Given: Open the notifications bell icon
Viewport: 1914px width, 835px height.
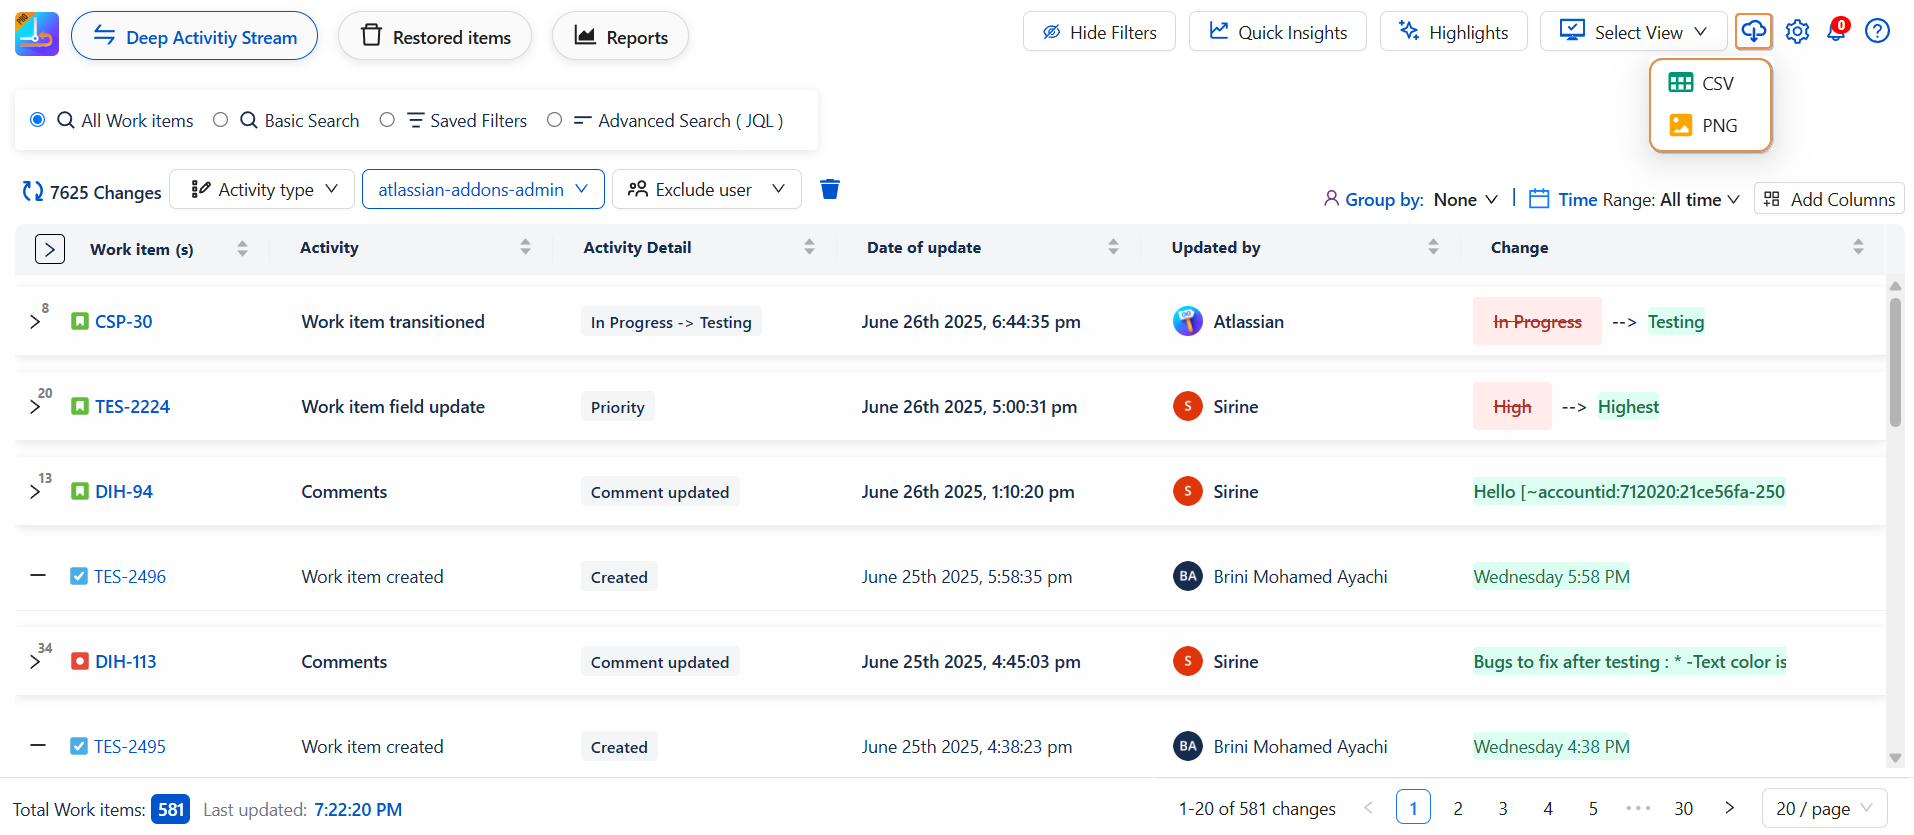Looking at the screenshot, I should [1836, 32].
